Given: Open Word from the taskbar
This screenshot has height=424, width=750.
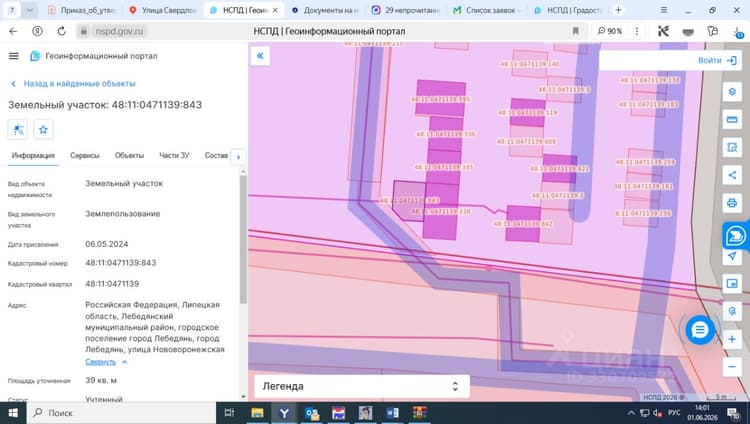Looking at the screenshot, I should point(393,413).
